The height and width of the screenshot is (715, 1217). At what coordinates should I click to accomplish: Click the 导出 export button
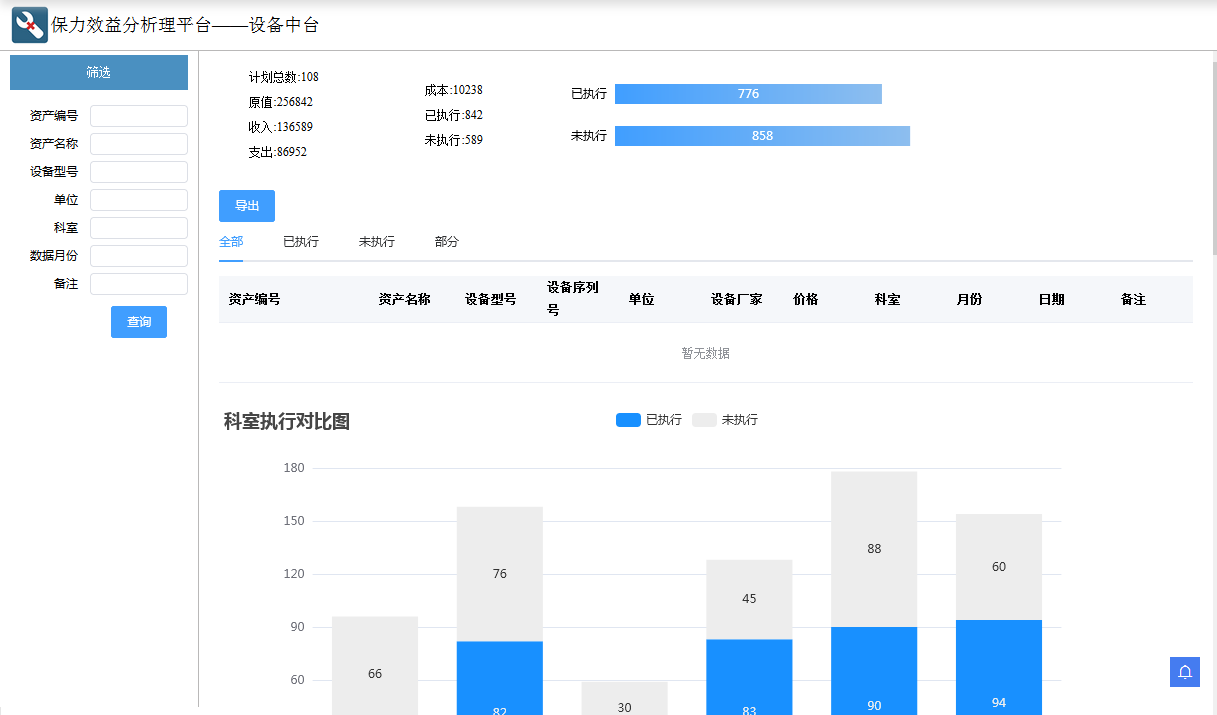(247, 206)
